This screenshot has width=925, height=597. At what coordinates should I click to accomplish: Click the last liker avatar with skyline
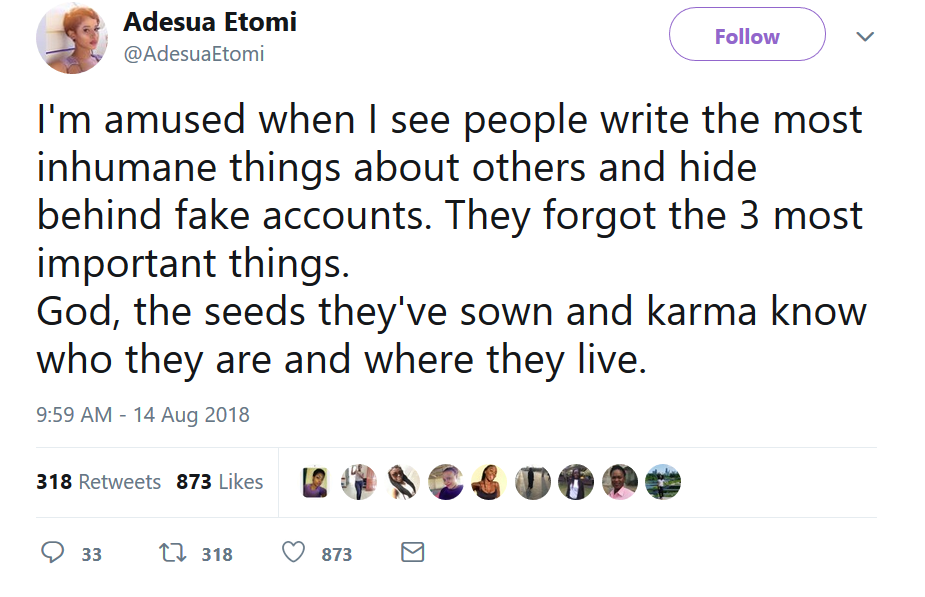click(x=662, y=482)
